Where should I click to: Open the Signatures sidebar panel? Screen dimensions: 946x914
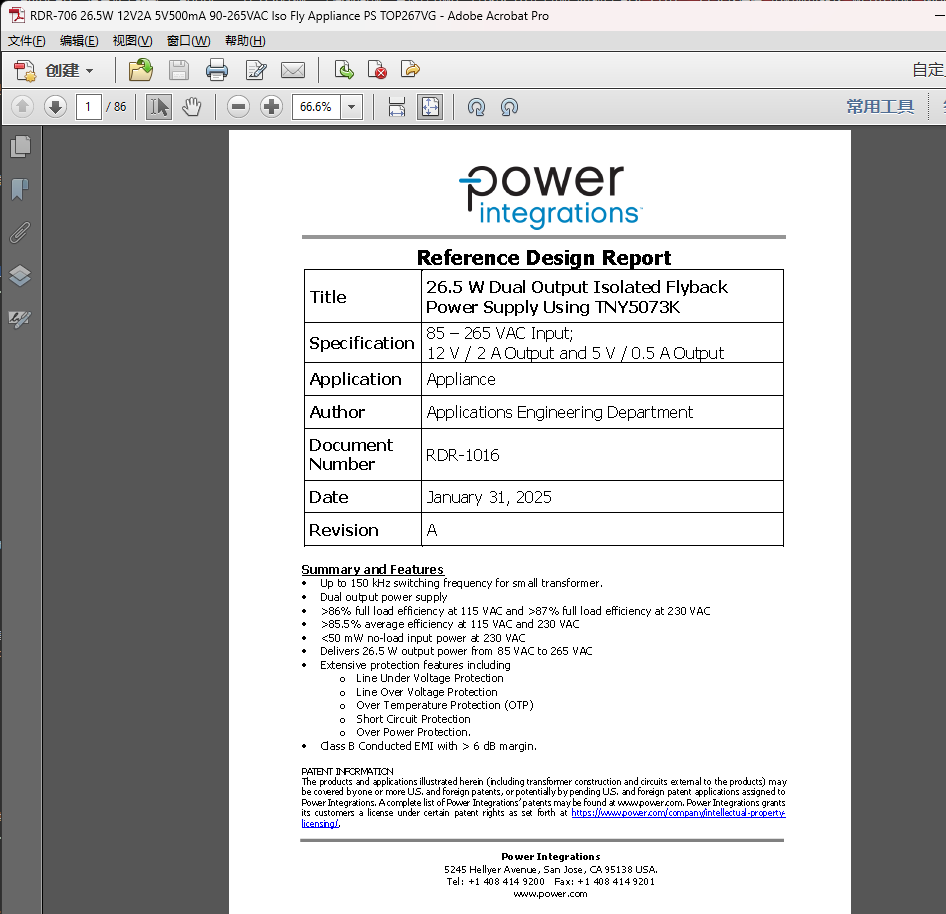tap(21, 319)
